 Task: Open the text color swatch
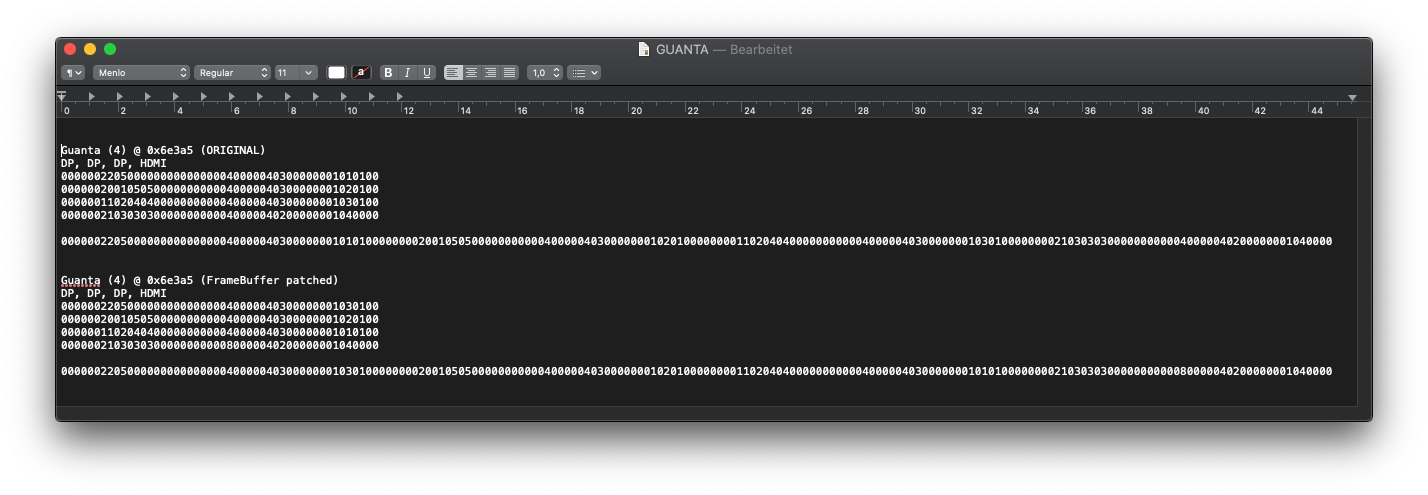pos(337,73)
